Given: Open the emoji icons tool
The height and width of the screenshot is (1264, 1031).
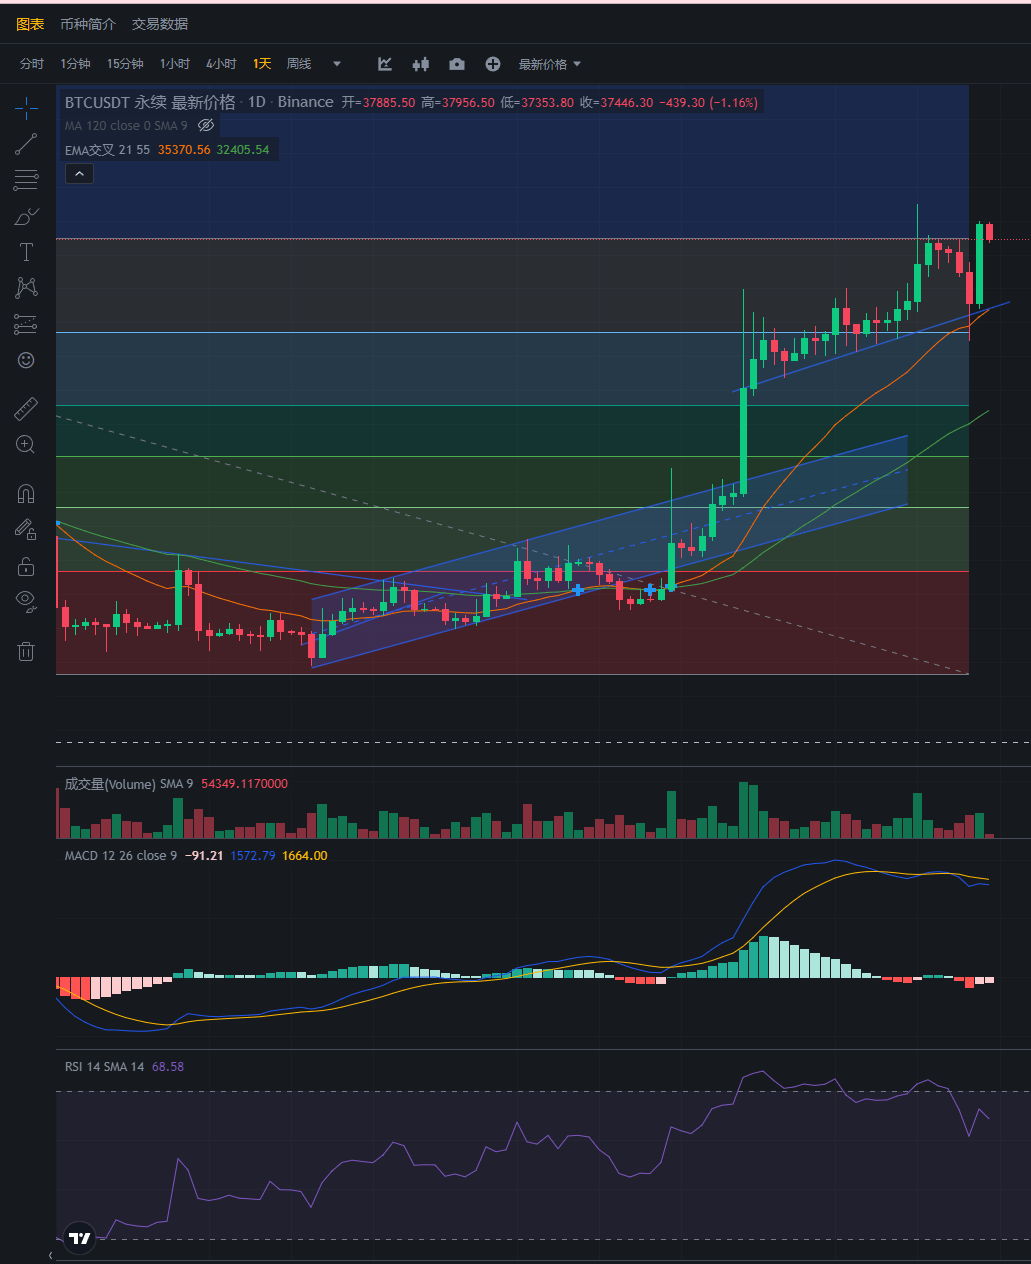Looking at the screenshot, I should point(26,360).
